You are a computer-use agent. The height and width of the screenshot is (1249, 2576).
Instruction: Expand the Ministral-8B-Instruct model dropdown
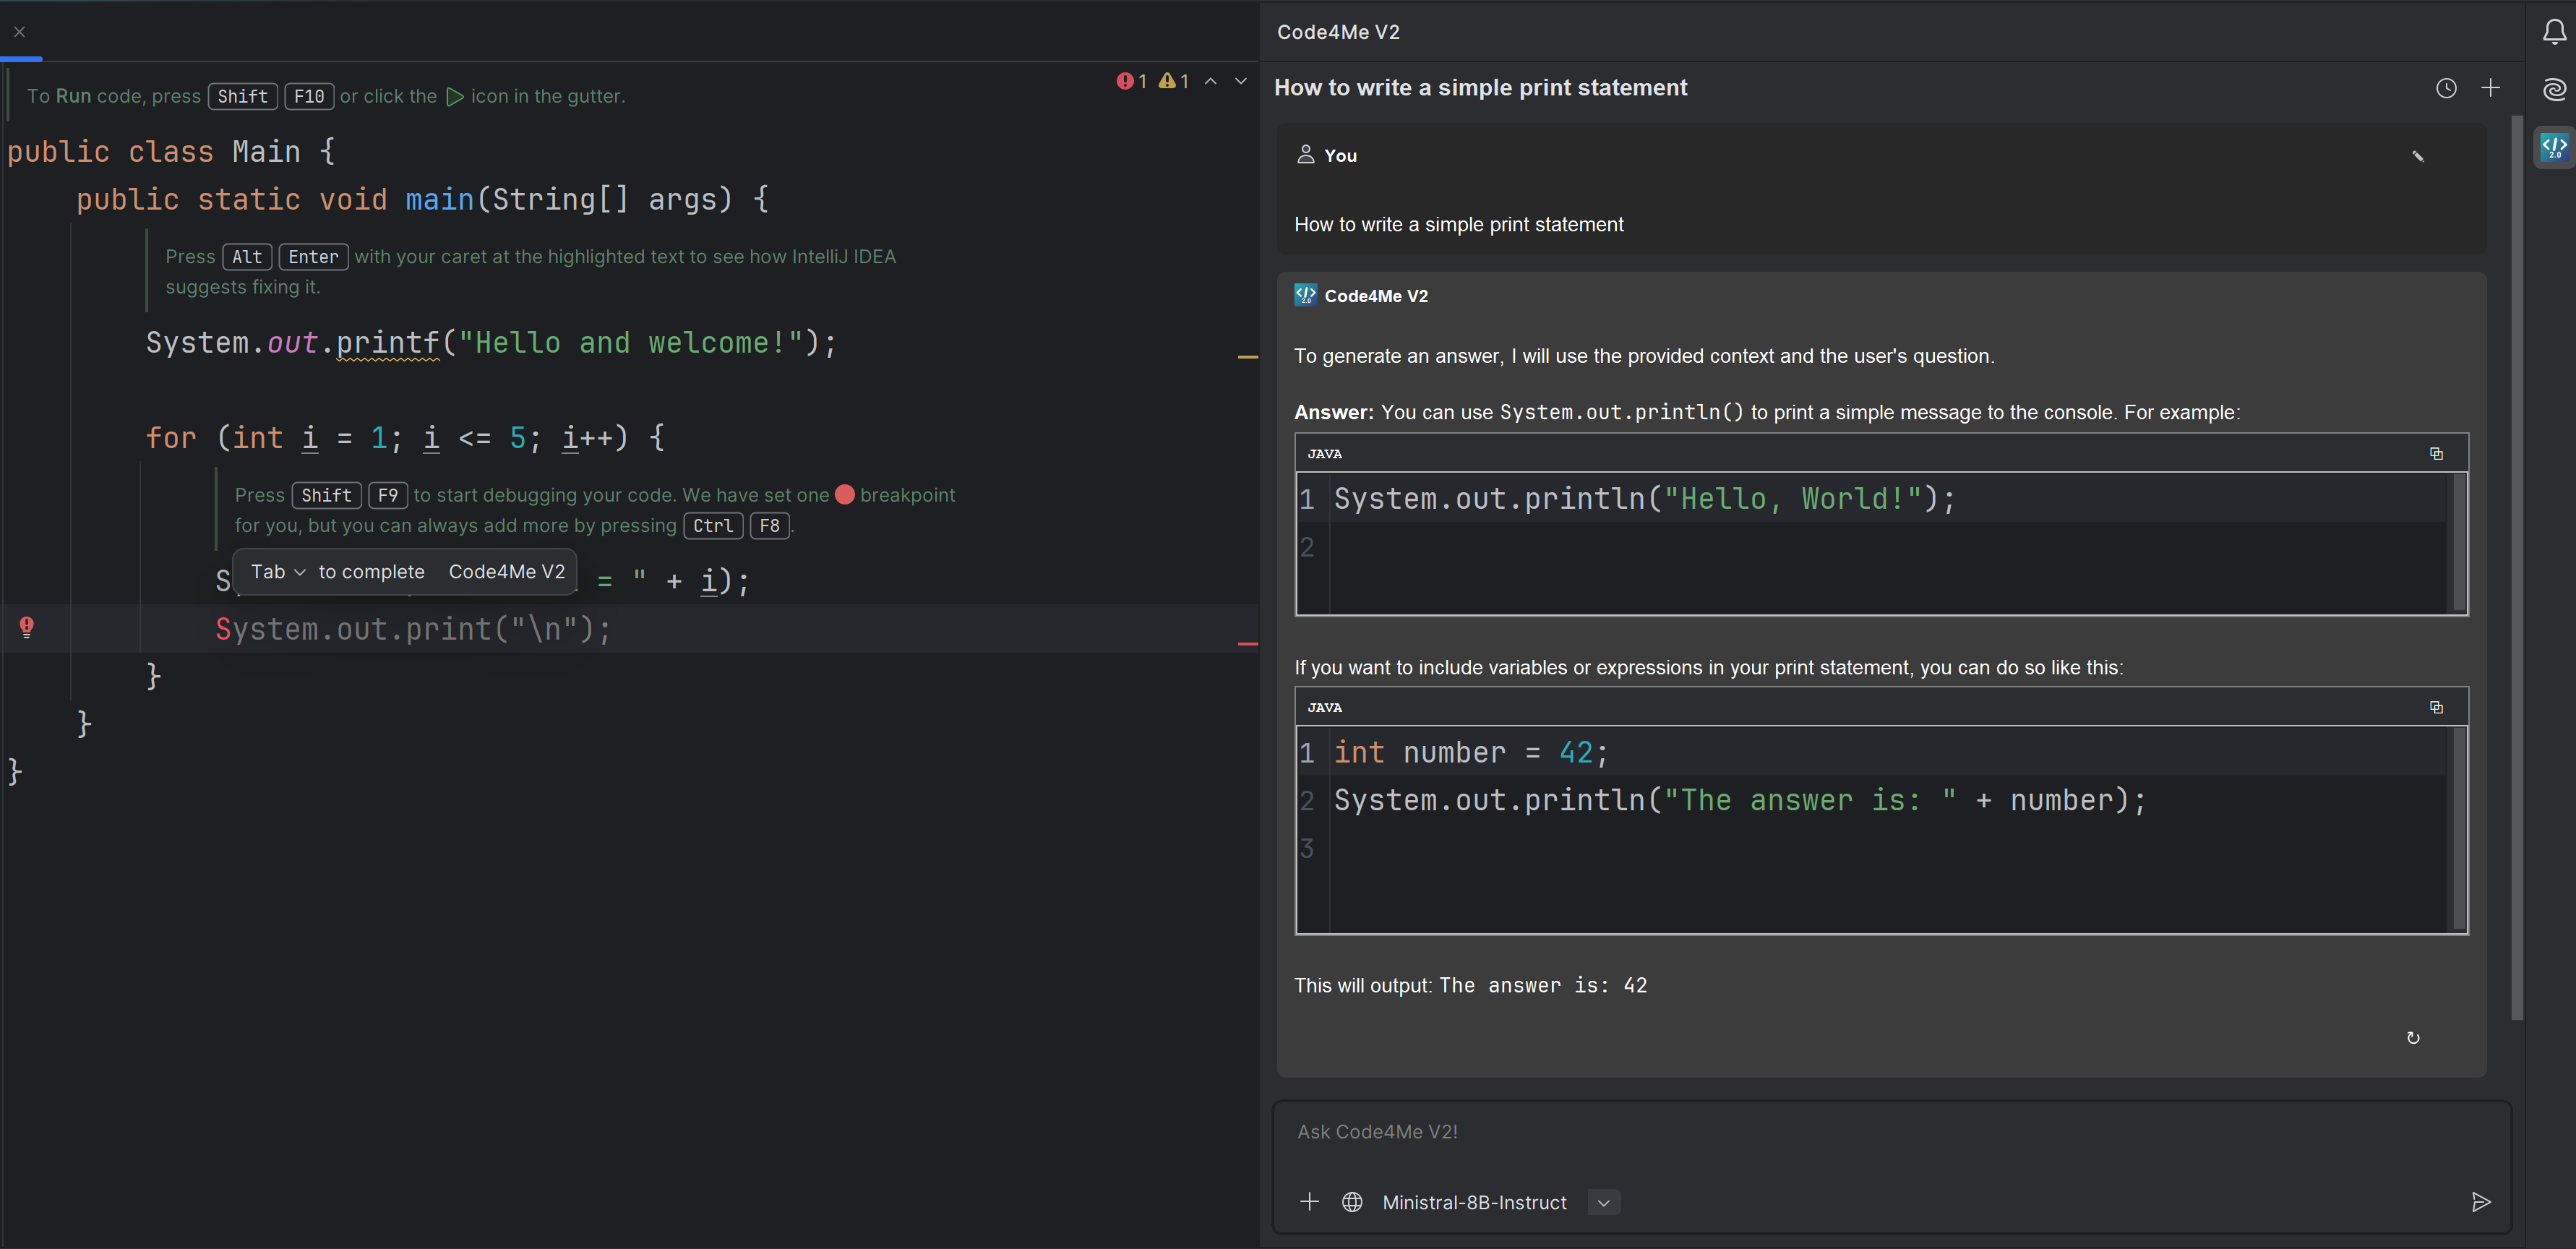(x=1603, y=1202)
